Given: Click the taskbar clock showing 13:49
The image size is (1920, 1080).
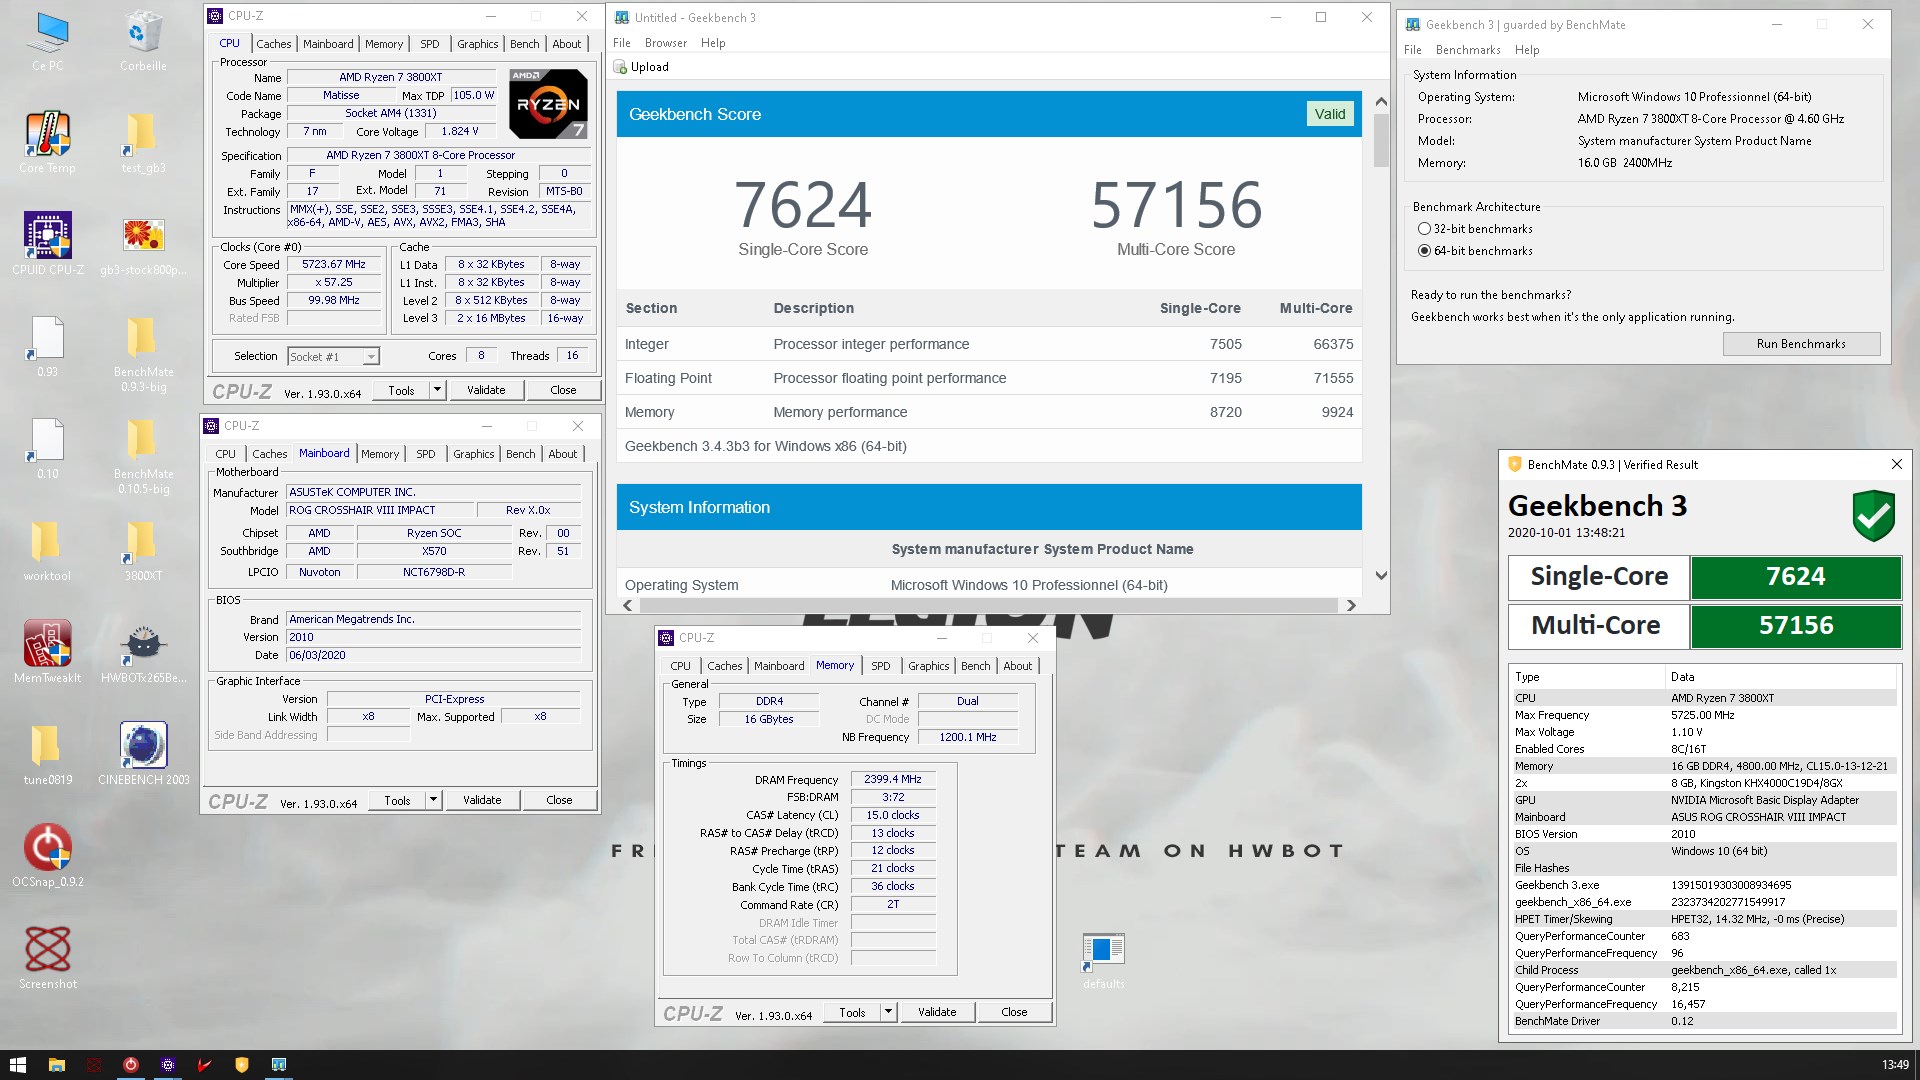Looking at the screenshot, I should pos(1895,1065).
